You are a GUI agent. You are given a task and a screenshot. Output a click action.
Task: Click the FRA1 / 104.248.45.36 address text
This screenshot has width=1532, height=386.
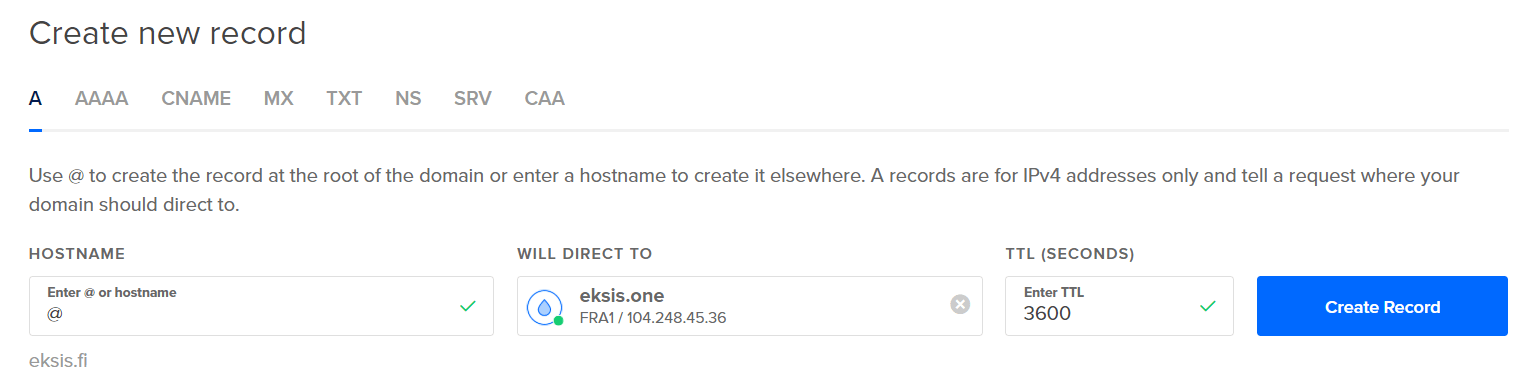[x=653, y=318]
